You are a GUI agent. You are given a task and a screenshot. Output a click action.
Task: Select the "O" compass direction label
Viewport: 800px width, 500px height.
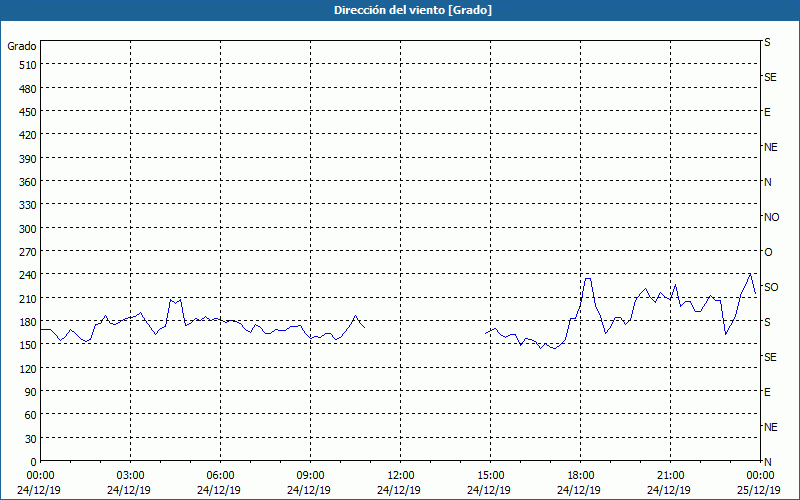[x=768, y=252]
